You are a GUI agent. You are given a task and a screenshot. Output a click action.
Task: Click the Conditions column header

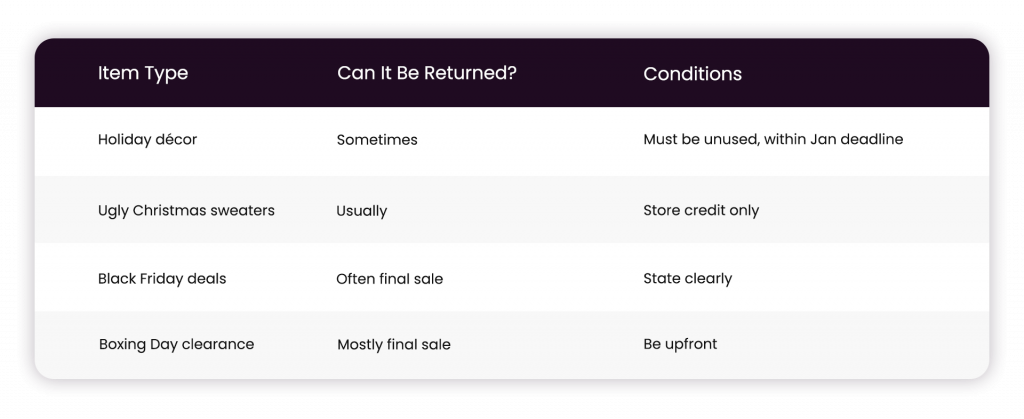tap(692, 74)
